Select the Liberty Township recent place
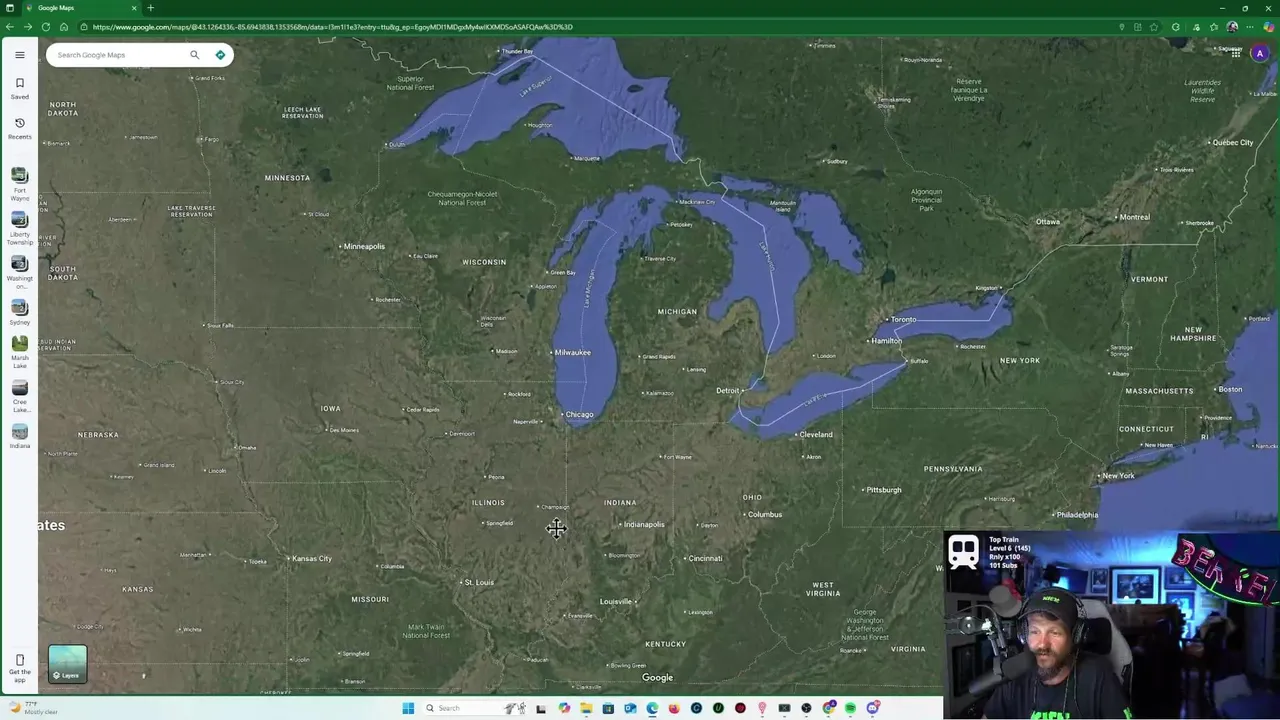The image size is (1280, 720). tap(19, 227)
